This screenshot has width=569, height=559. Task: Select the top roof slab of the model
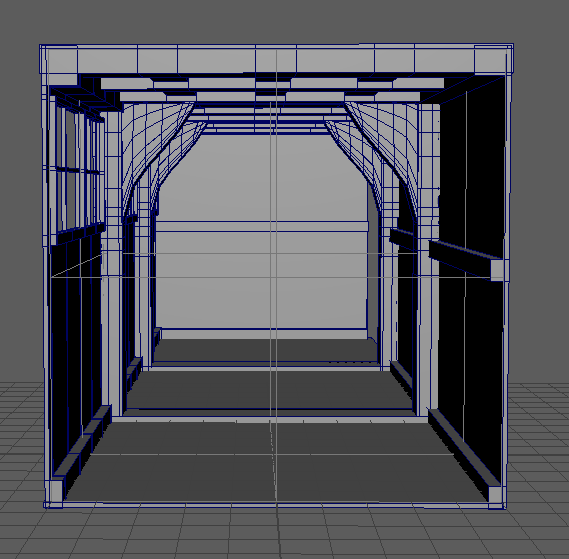point(276,60)
